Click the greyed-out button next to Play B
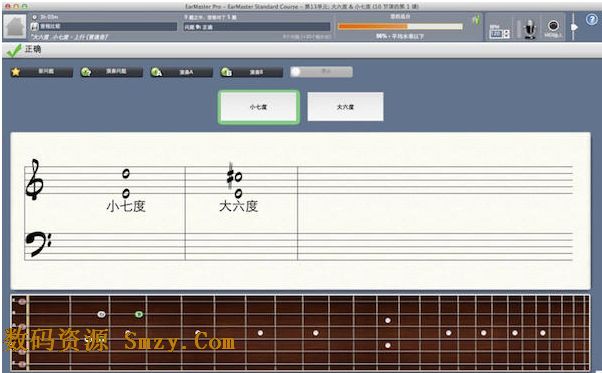The image size is (602, 373). [321, 72]
